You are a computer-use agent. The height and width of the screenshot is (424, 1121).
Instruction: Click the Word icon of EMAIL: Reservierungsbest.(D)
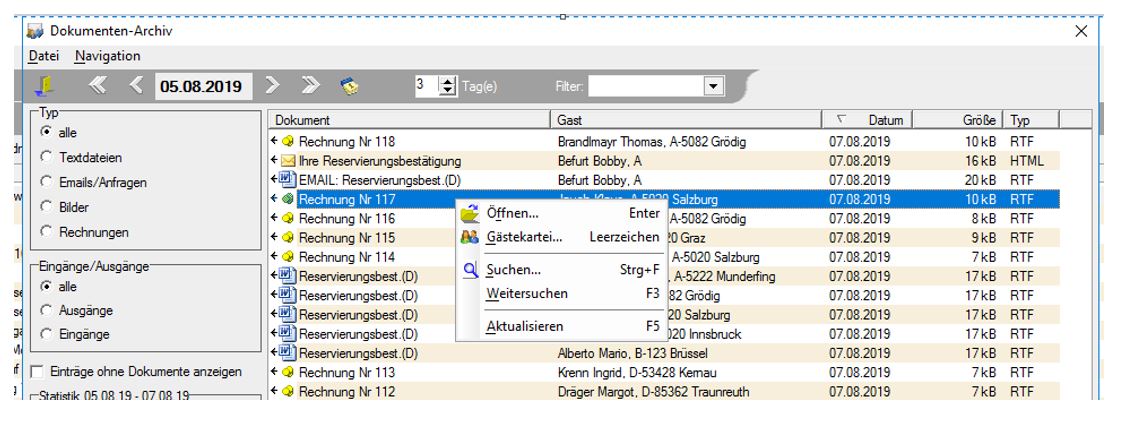[287, 179]
